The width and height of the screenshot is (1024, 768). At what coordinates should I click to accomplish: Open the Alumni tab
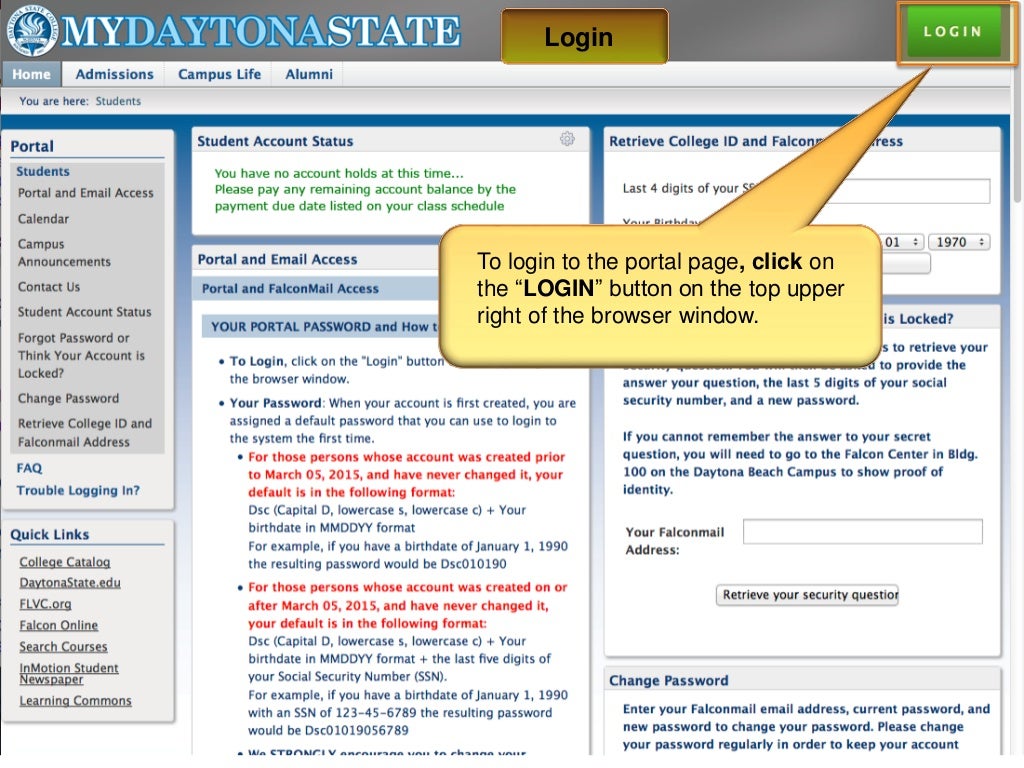click(309, 74)
